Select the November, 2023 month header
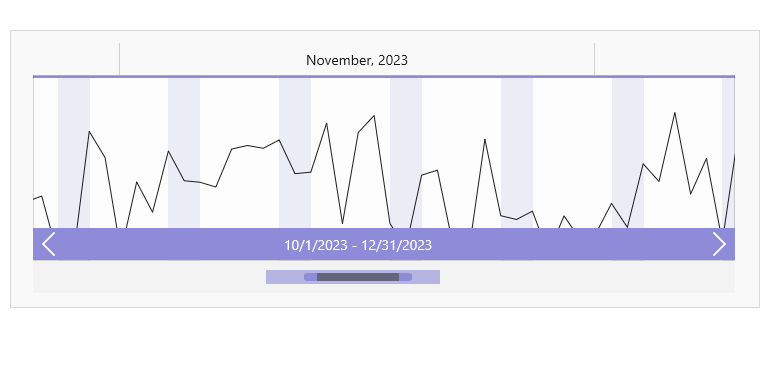The width and height of the screenshot is (770, 368). (x=357, y=60)
